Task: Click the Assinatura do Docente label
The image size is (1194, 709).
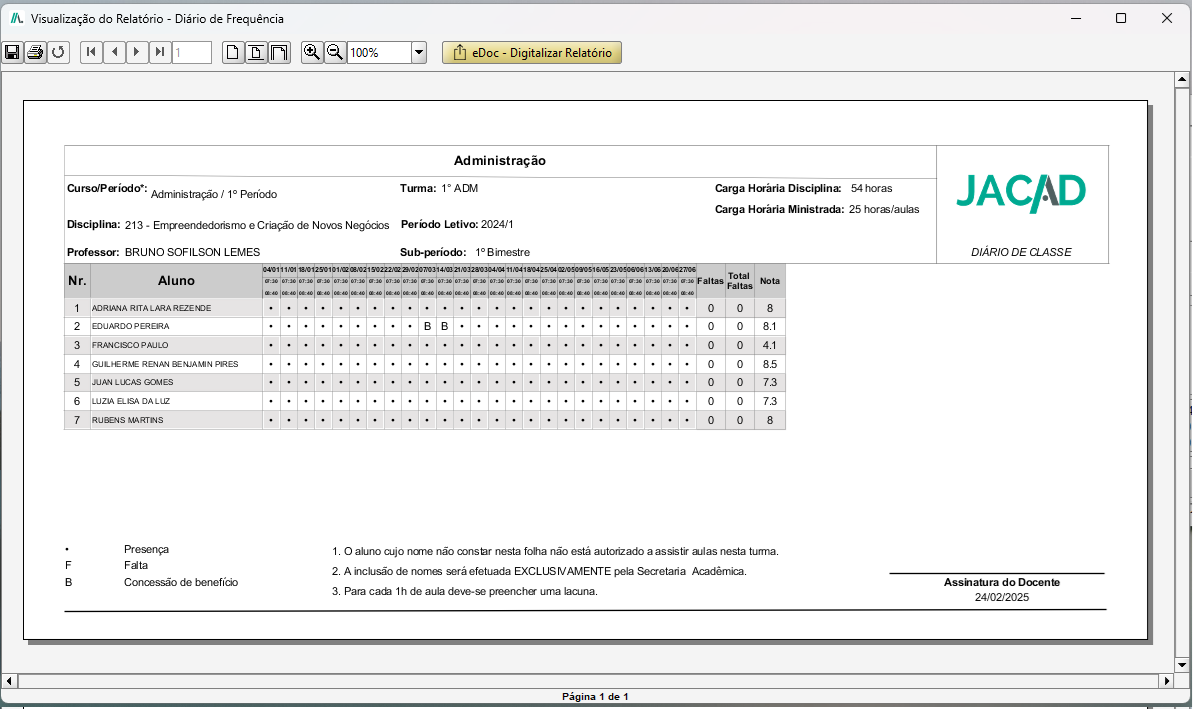Action: 1001,583
